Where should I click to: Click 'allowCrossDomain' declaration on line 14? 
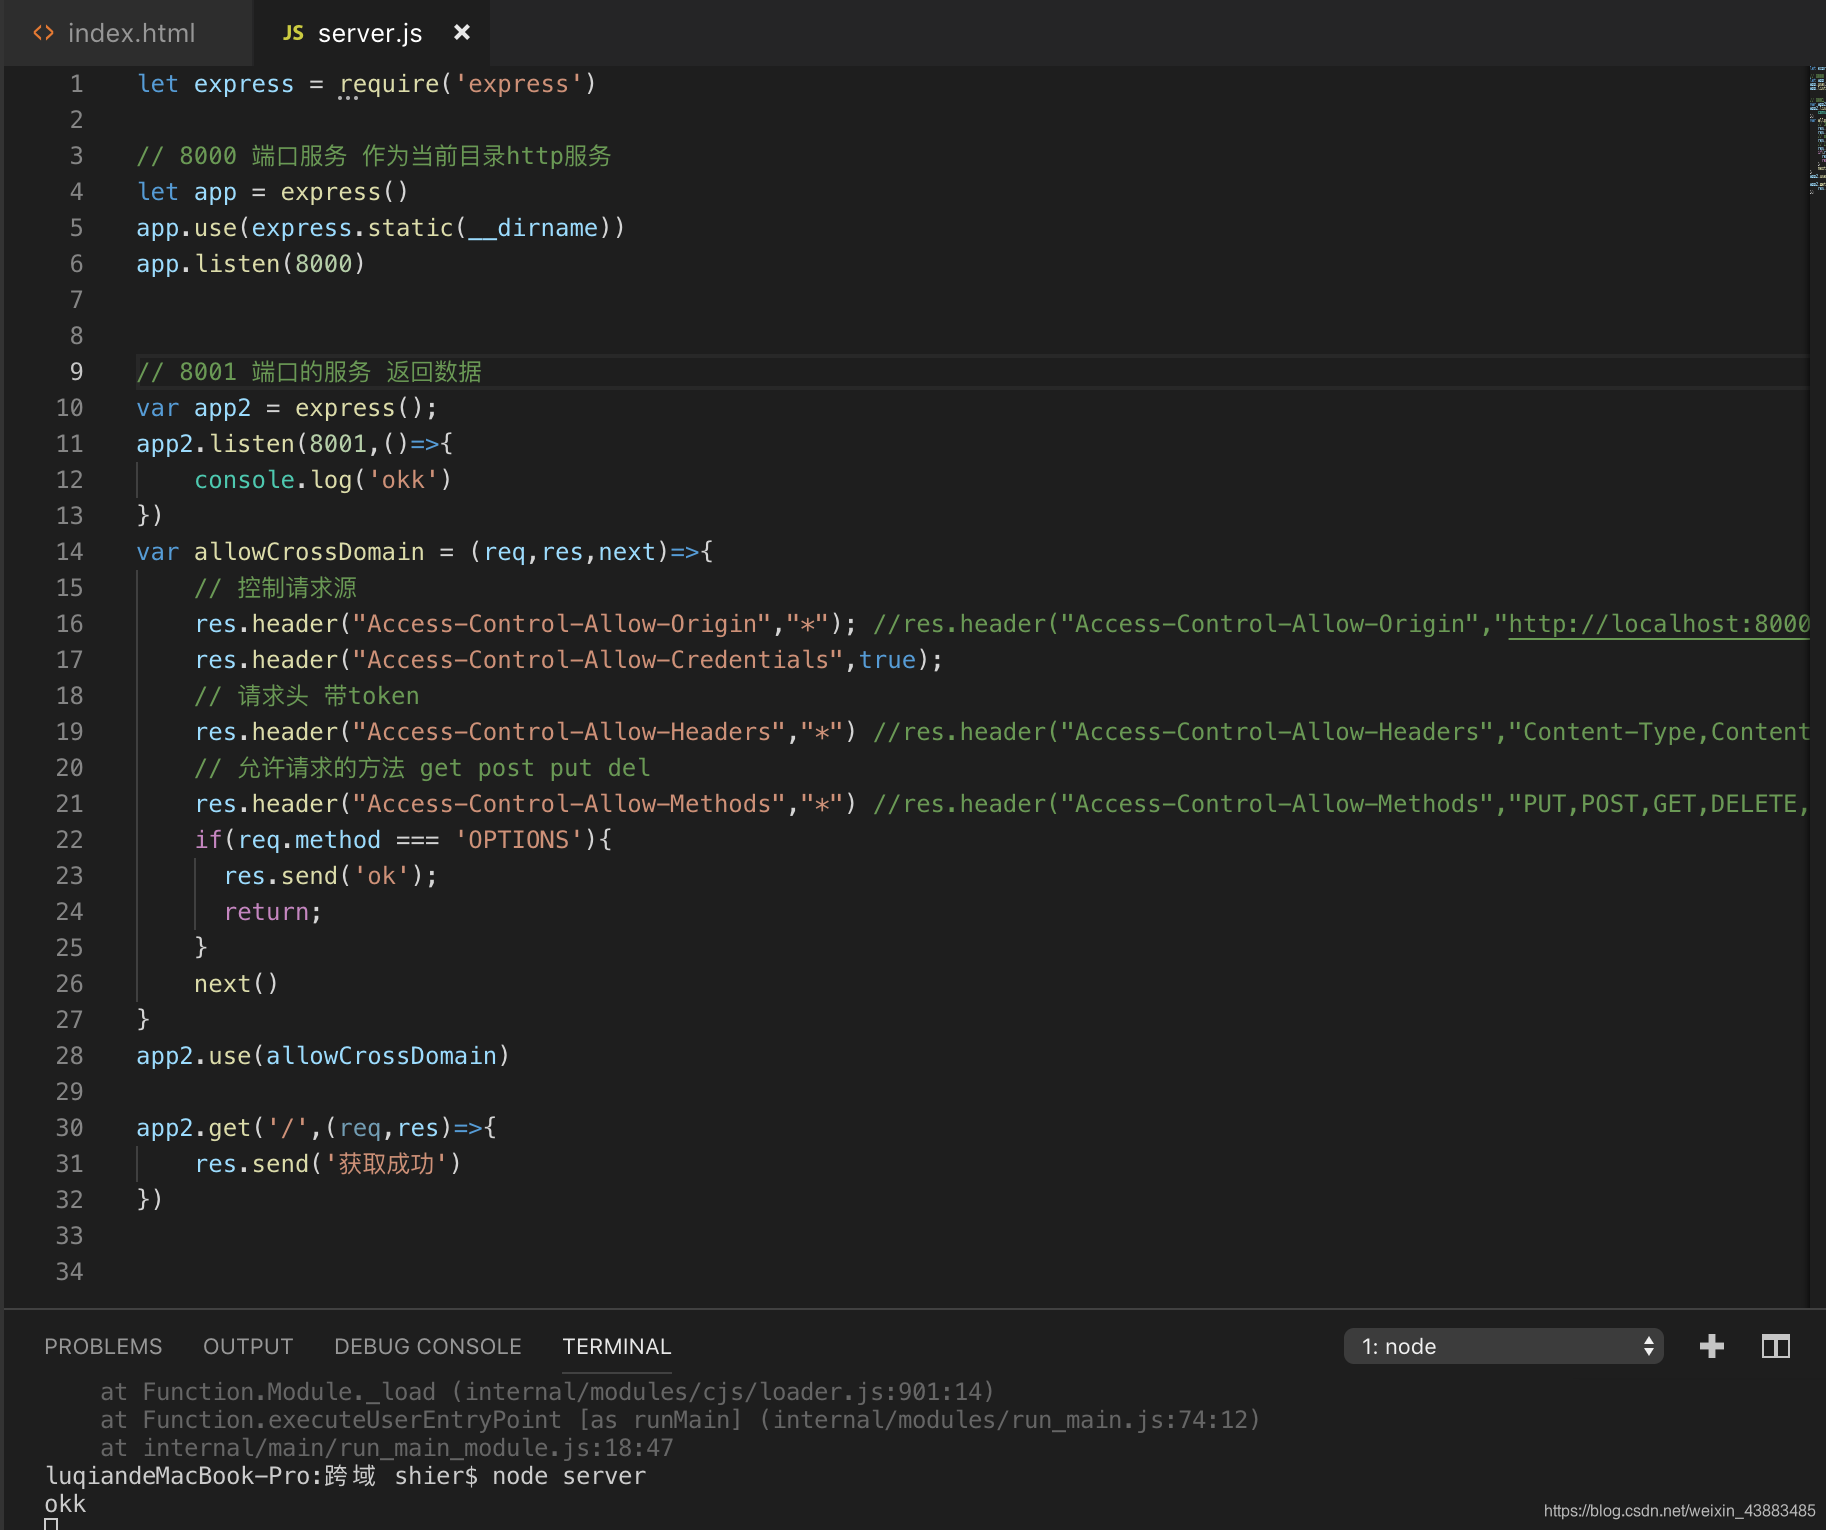309,552
